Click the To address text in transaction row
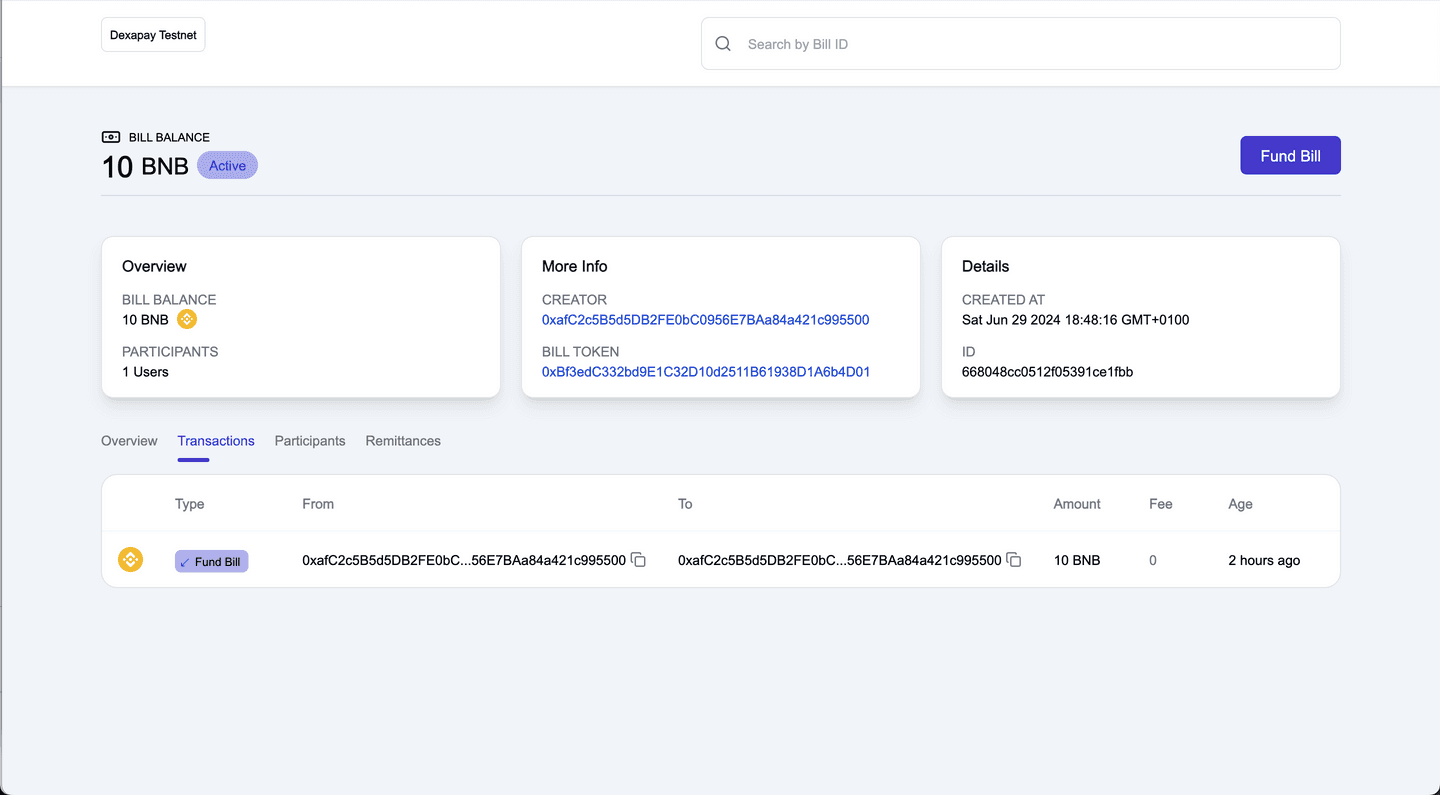This screenshot has width=1440, height=795. (x=840, y=560)
